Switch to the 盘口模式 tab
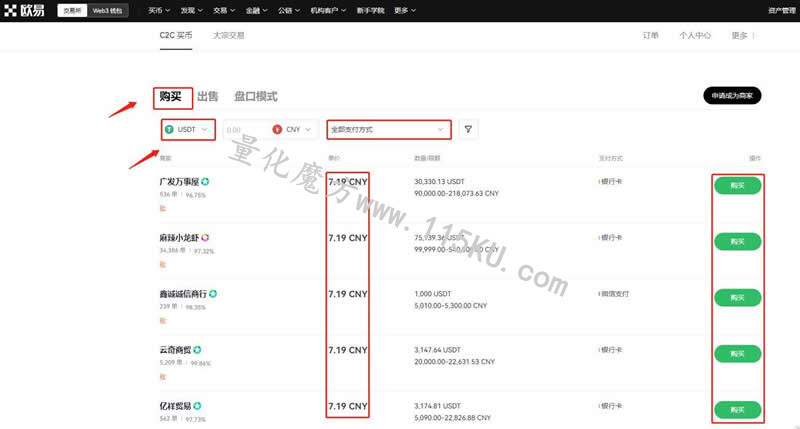This screenshot has height=429, width=800. [x=256, y=96]
